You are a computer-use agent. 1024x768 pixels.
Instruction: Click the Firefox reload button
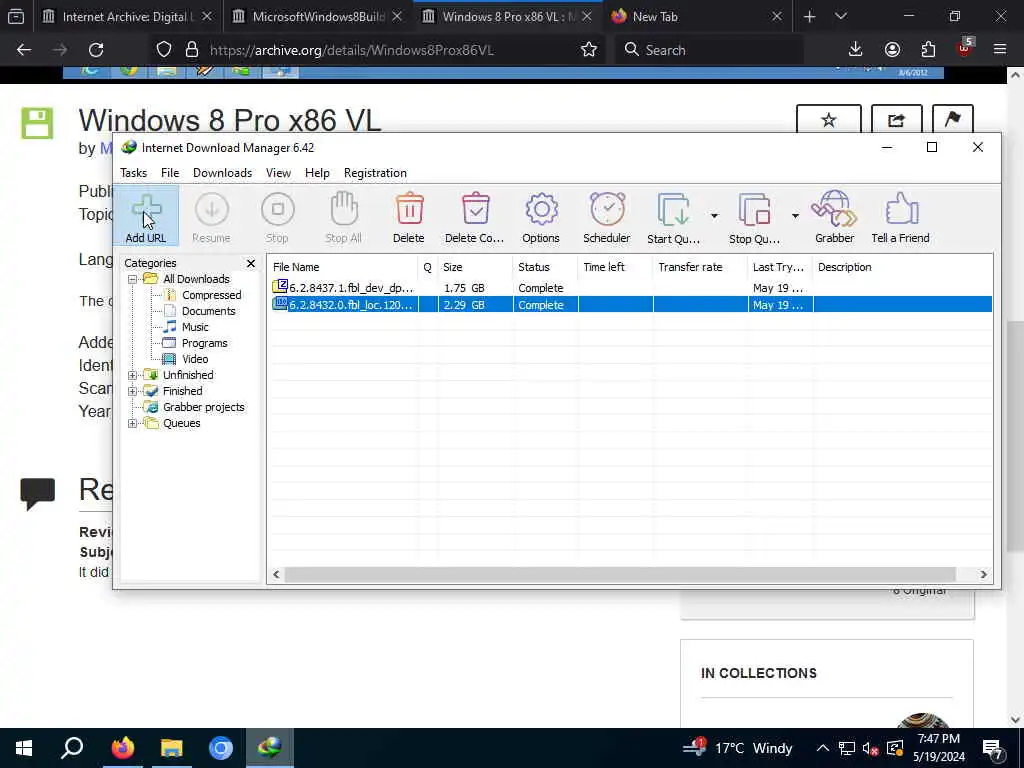click(x=97, y=50)
